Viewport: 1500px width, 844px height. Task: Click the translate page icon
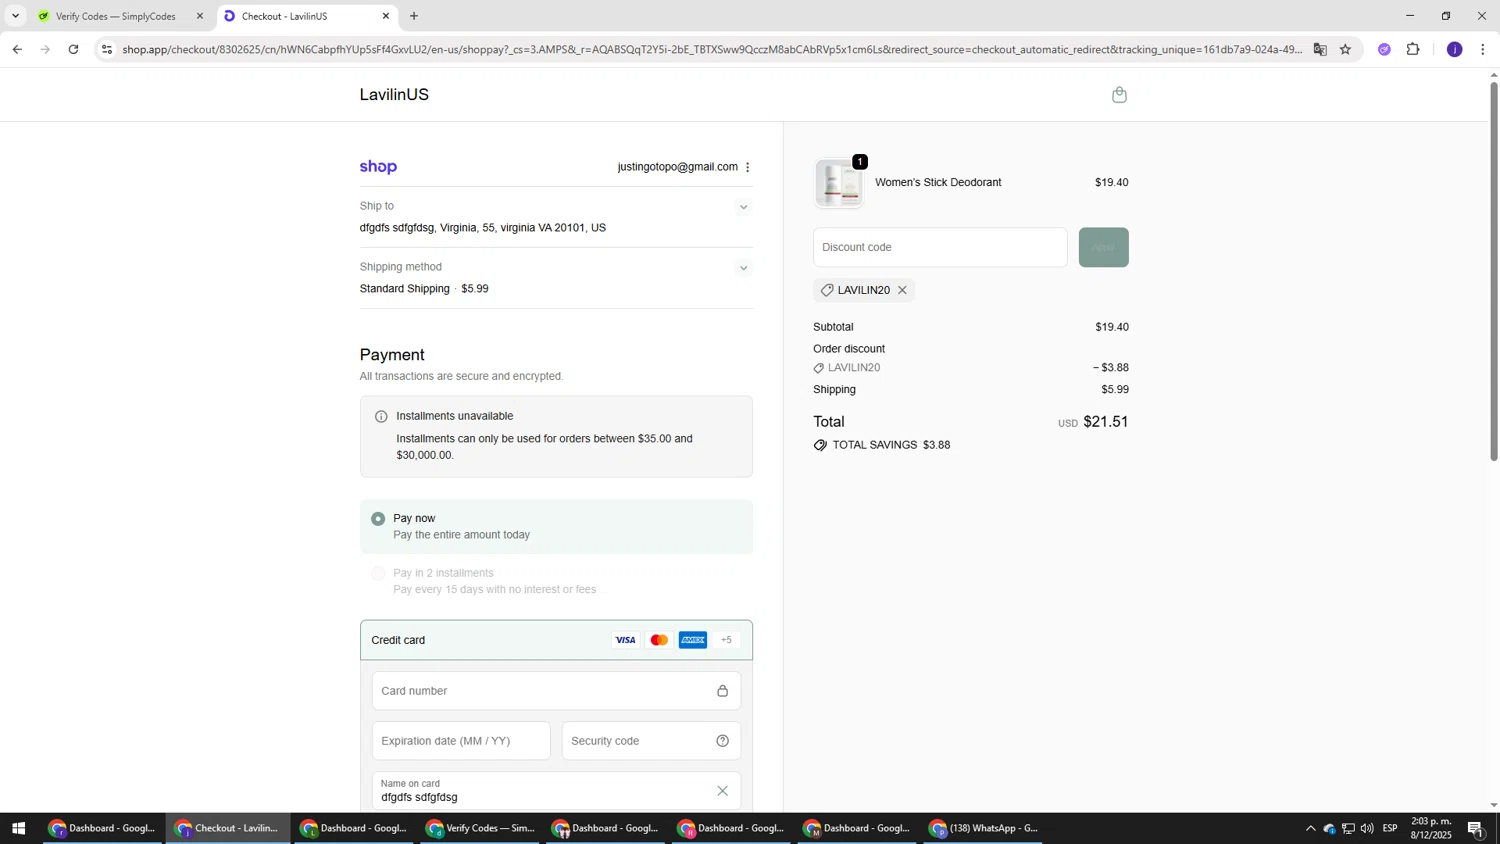pyautogui.click(x=1320, y=49)
